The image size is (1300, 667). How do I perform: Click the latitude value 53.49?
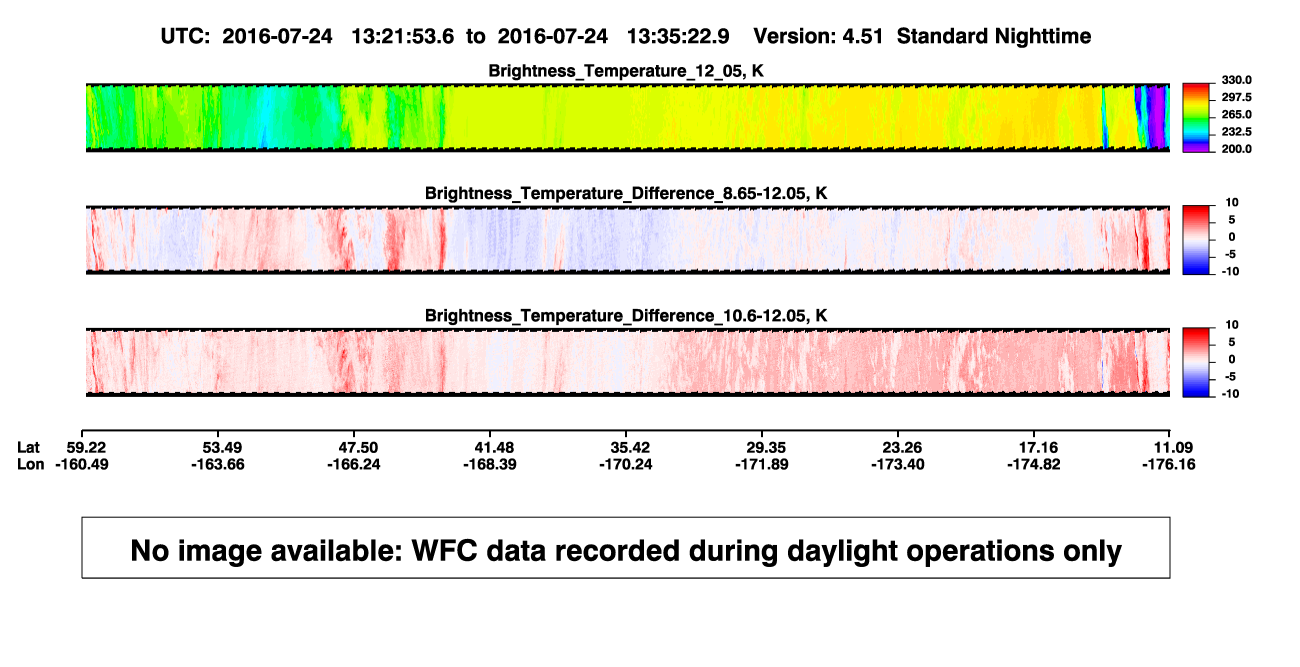(x=217, y=446)
